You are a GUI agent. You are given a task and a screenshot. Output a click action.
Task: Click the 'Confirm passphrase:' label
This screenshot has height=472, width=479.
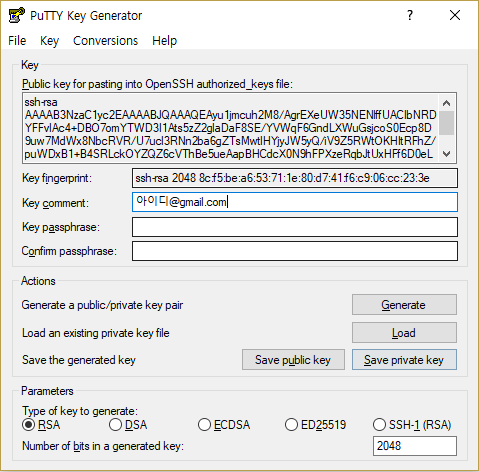coord(69,251)
